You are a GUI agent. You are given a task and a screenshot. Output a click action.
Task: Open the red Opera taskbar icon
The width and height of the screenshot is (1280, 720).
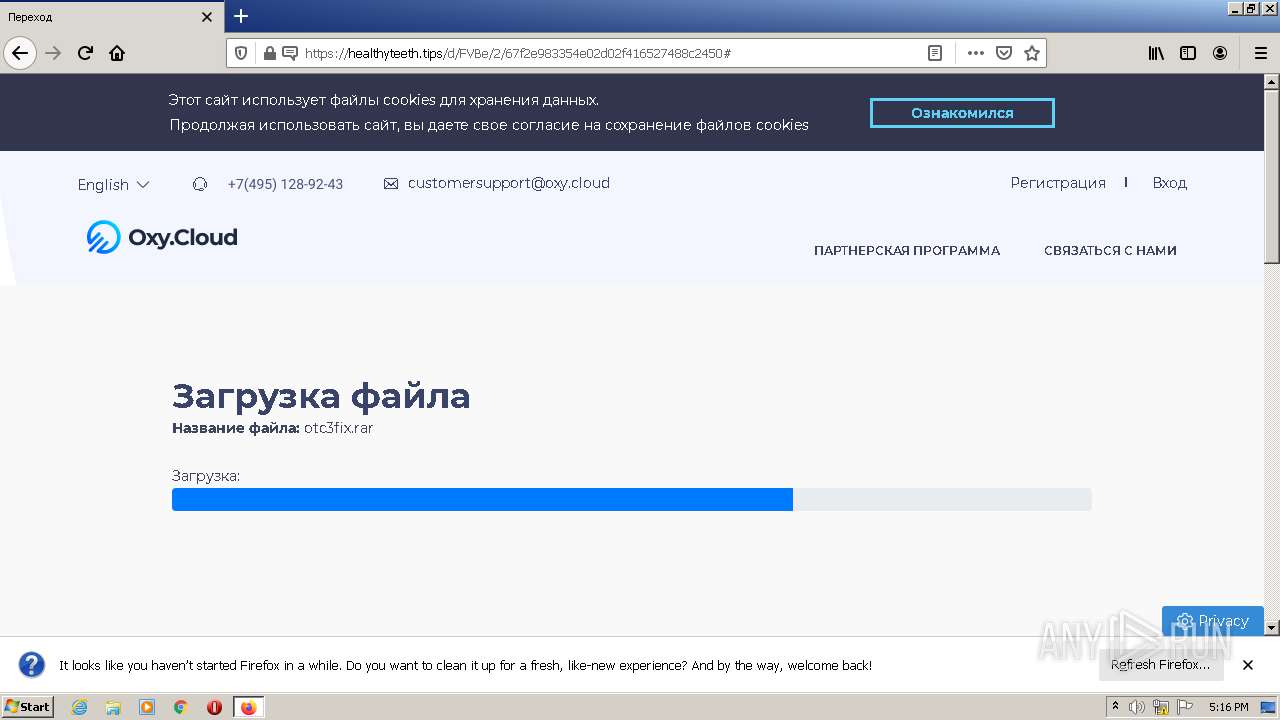[x=214, y=707]
